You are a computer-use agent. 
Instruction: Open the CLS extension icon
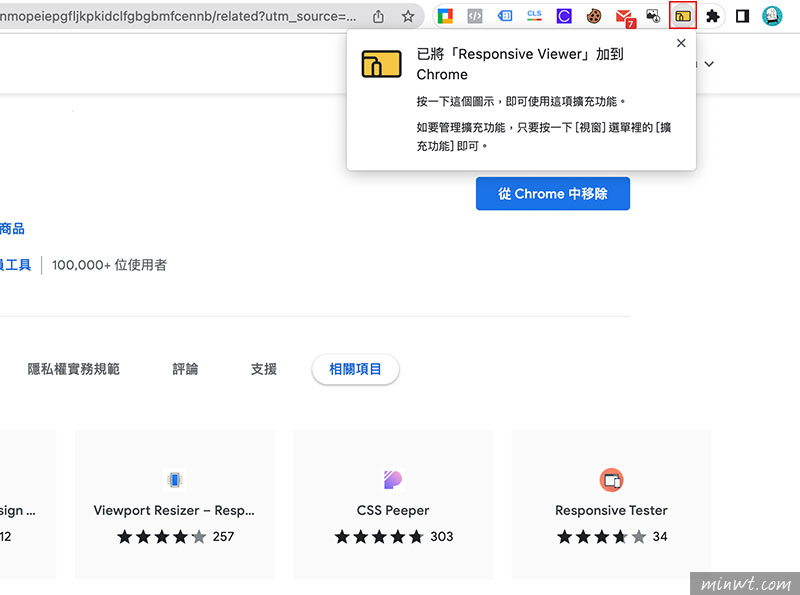click(534, 16)
